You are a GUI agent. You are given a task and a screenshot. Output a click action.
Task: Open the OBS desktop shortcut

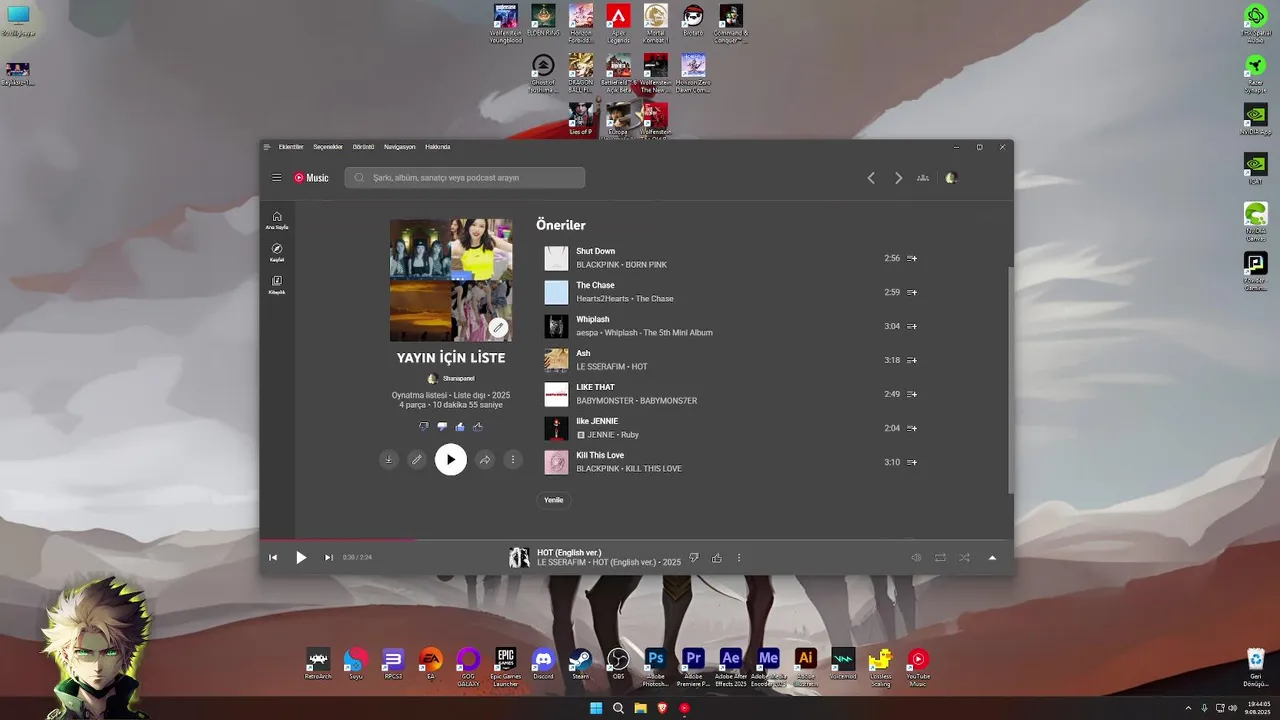618,665
